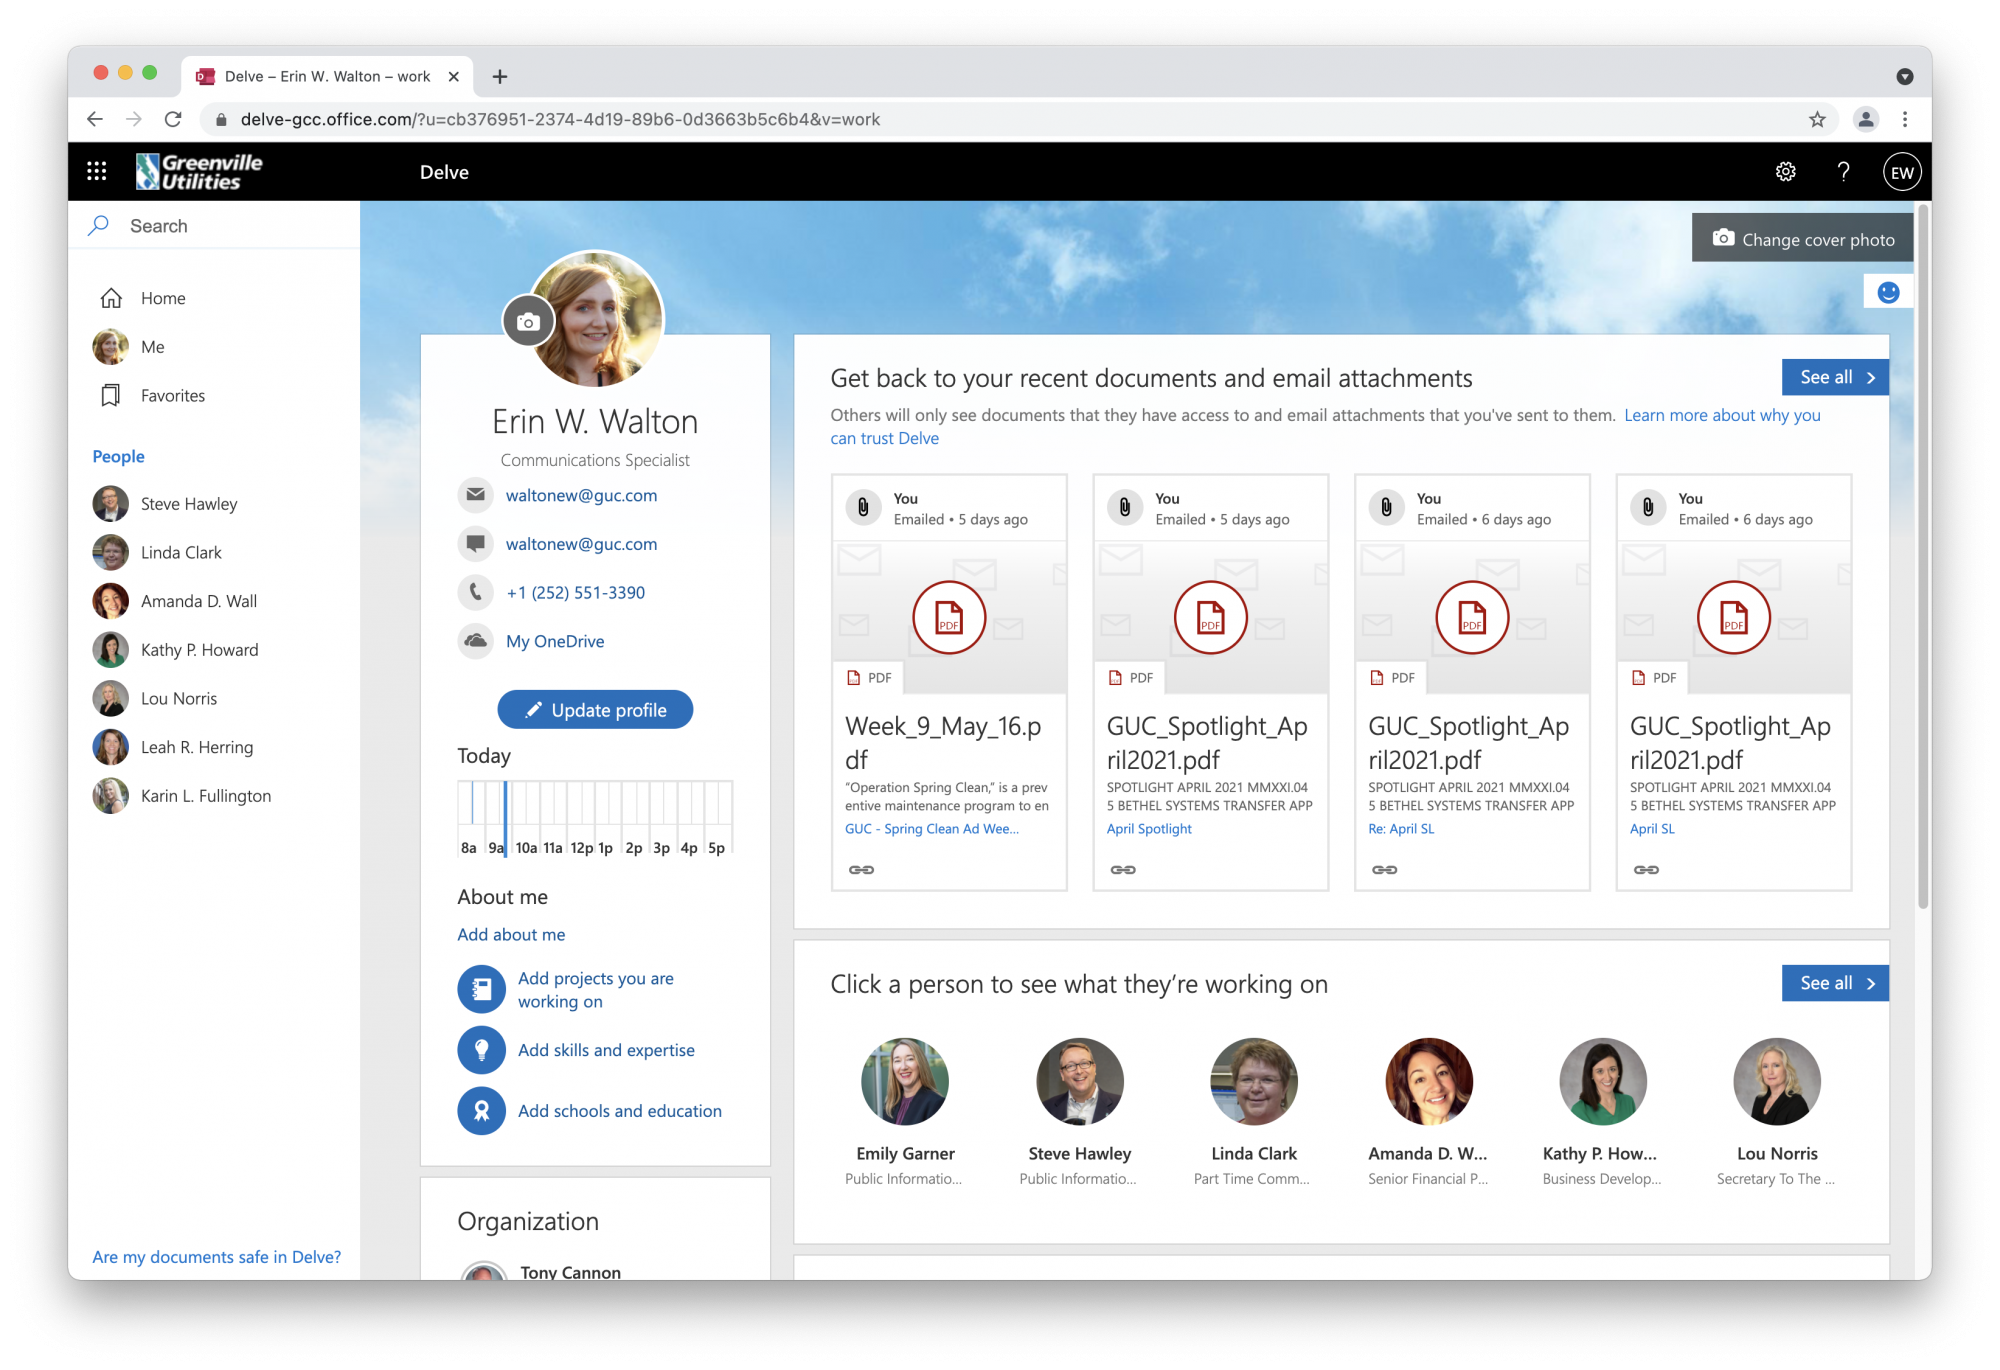Go back in browser history
Screen dimensions: 2000x1370
[x=95, y=120]
